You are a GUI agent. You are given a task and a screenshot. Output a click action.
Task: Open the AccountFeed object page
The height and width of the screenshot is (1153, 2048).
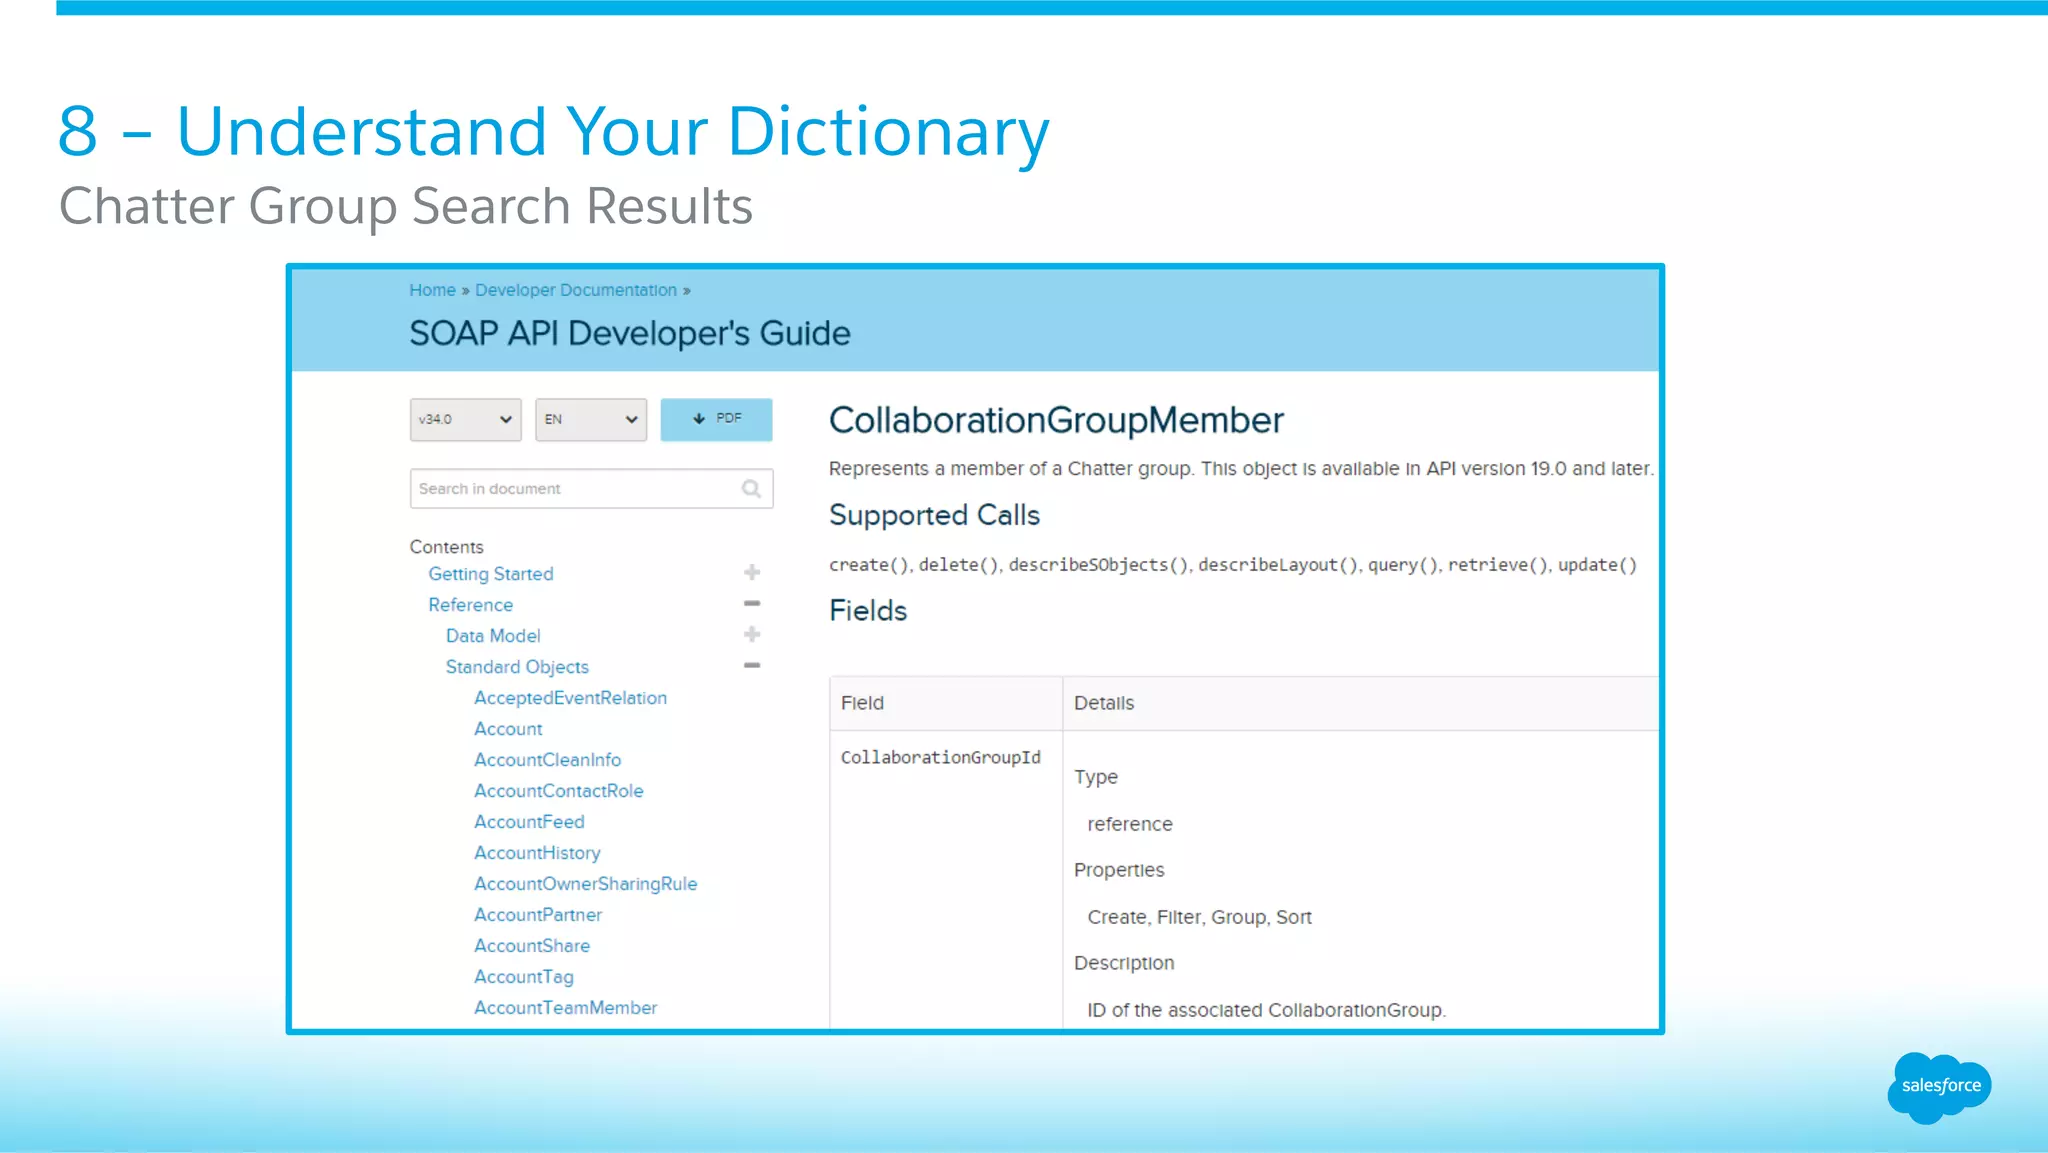coord(529,822)
